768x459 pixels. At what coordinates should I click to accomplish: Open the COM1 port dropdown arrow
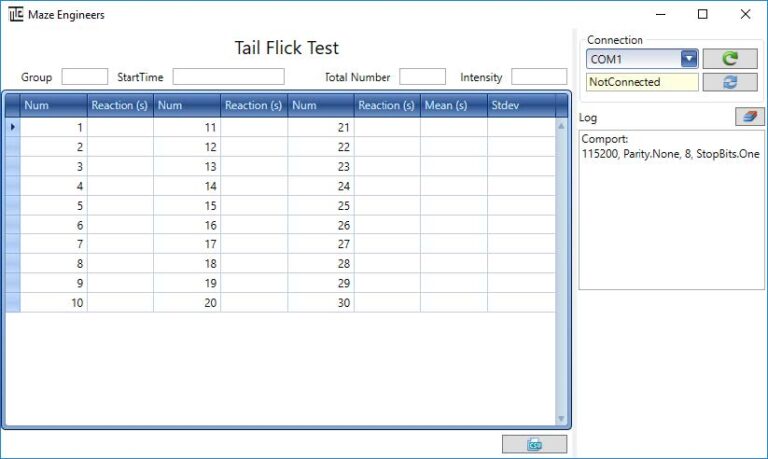[x=689, y=59]
